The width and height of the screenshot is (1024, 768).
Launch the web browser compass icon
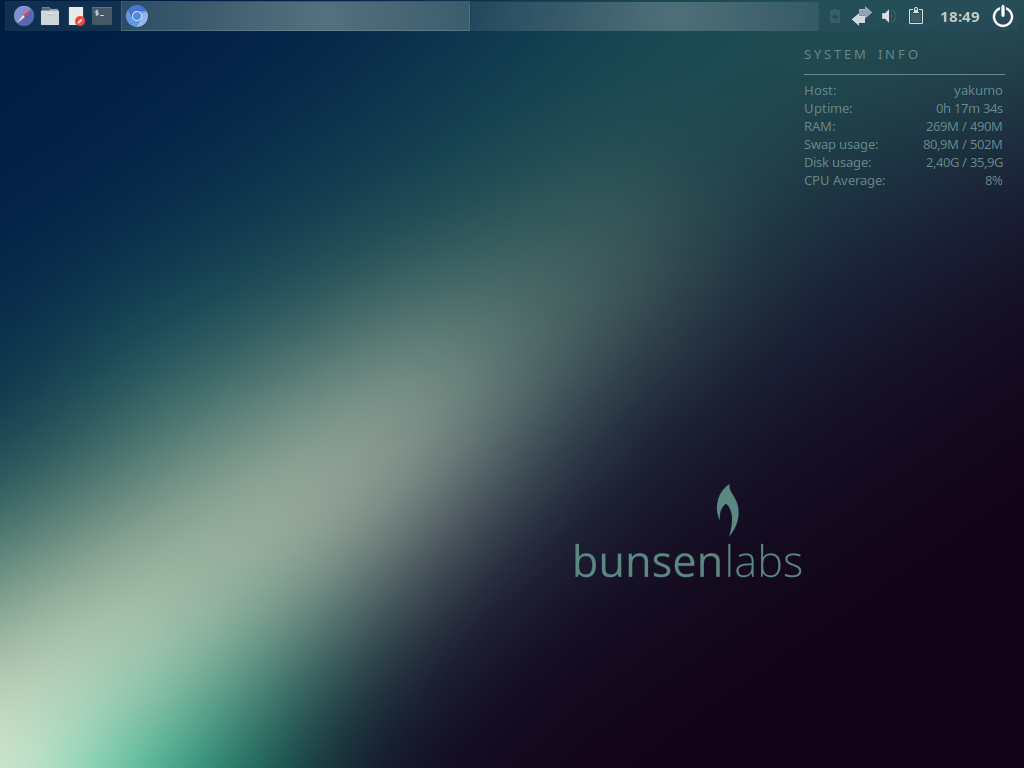[24, 16]
